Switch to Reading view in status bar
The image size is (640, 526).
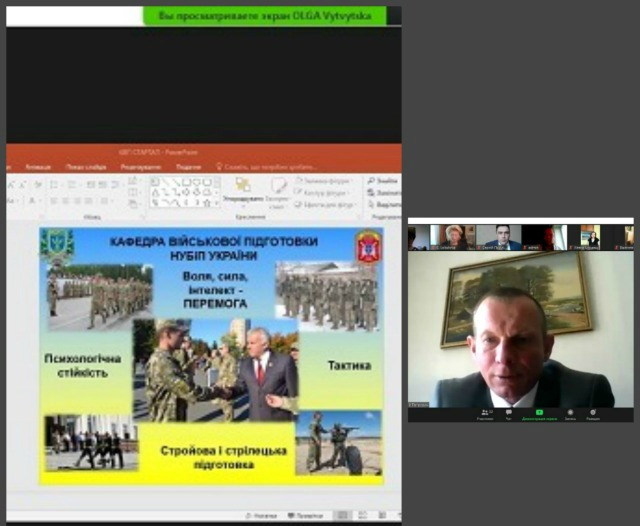coord(382,516)
